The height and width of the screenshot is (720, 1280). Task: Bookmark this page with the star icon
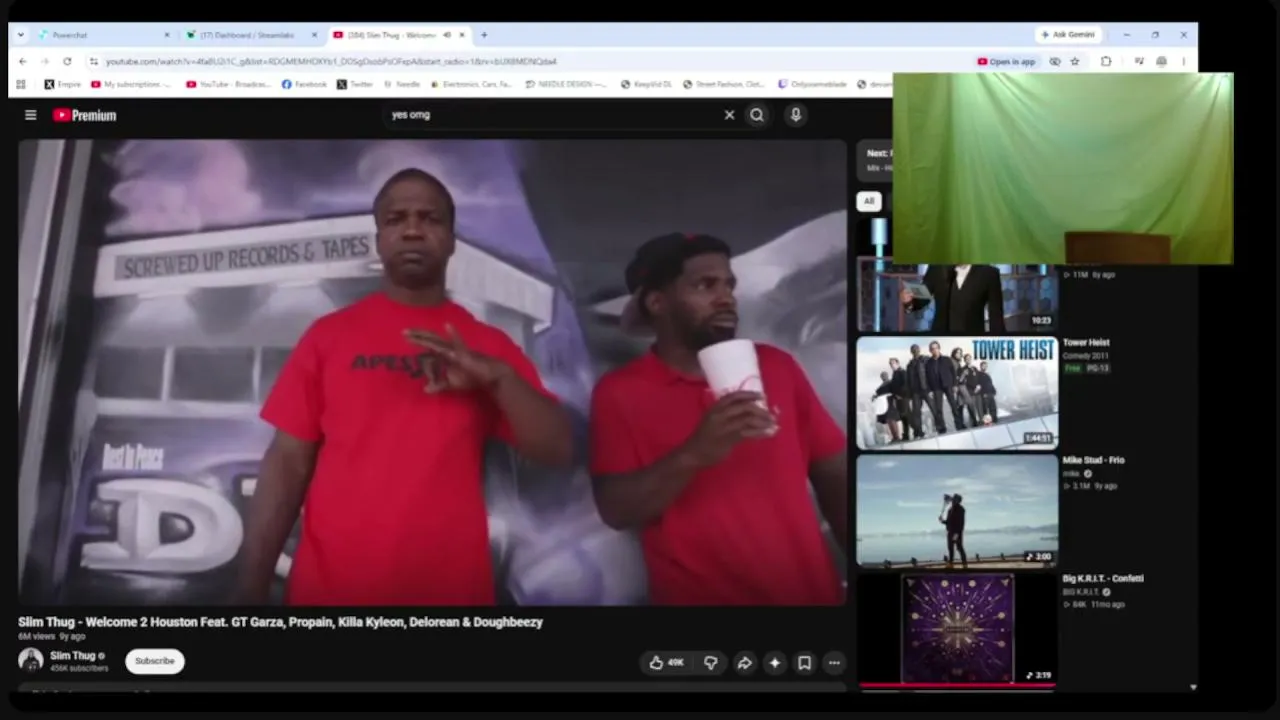coord(1075,61)
